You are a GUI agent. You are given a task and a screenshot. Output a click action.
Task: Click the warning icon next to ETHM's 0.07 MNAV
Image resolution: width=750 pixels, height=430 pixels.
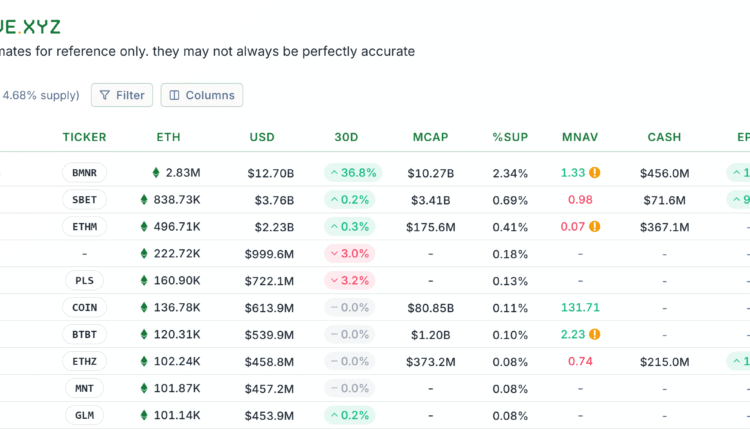[594, 227]
